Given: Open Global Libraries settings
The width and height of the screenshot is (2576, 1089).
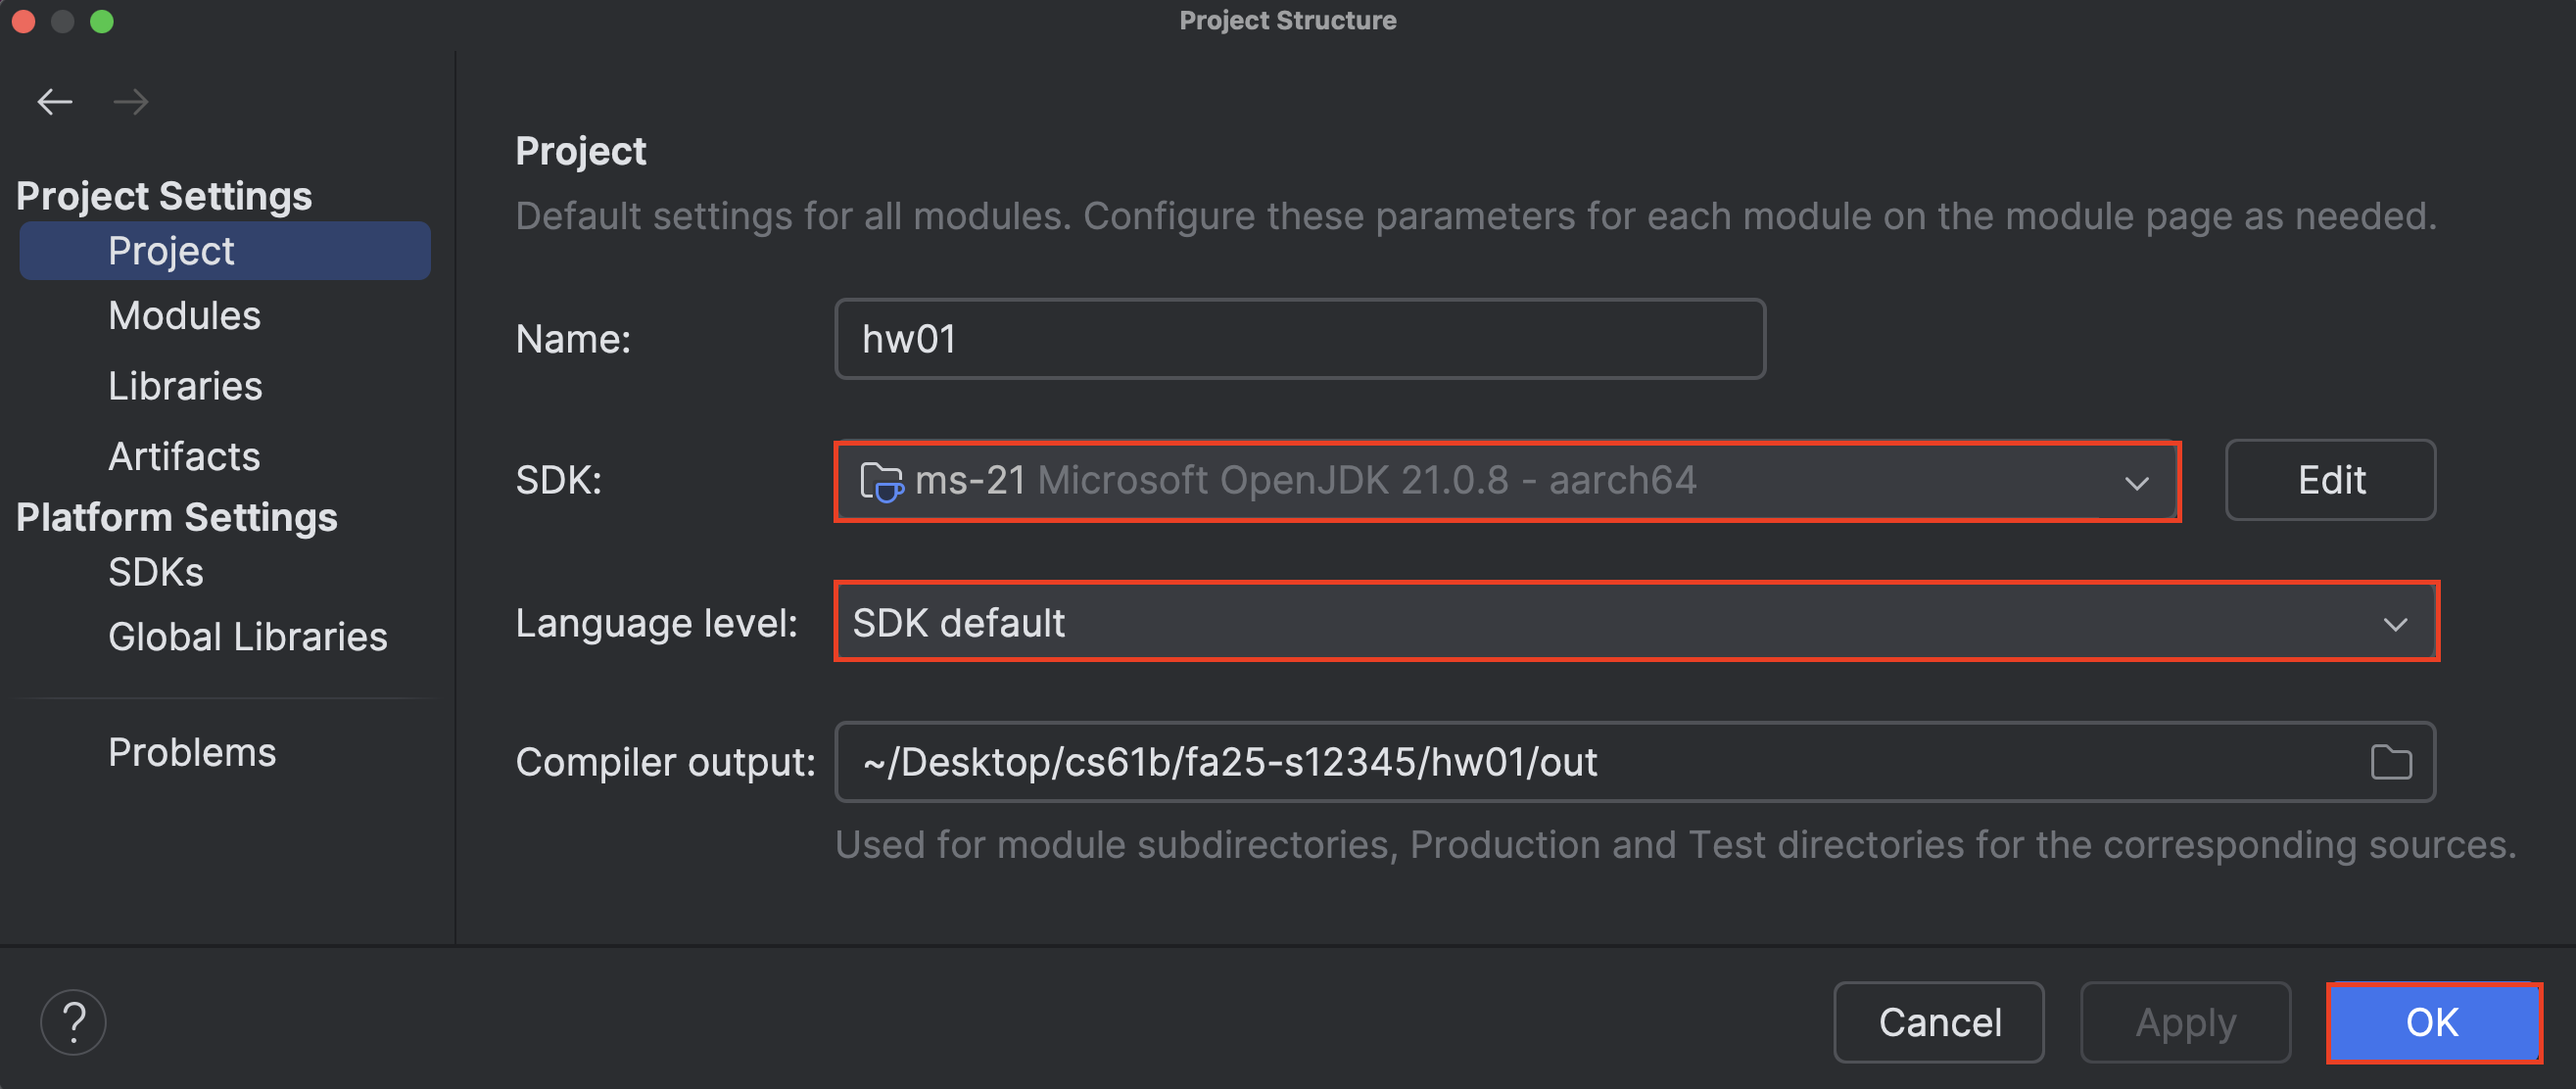Looking at the screenshot, I should 248,636.
